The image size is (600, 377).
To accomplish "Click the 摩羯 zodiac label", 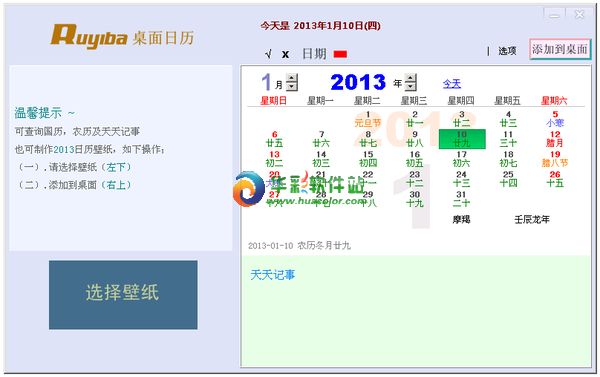I will [461, 219].
